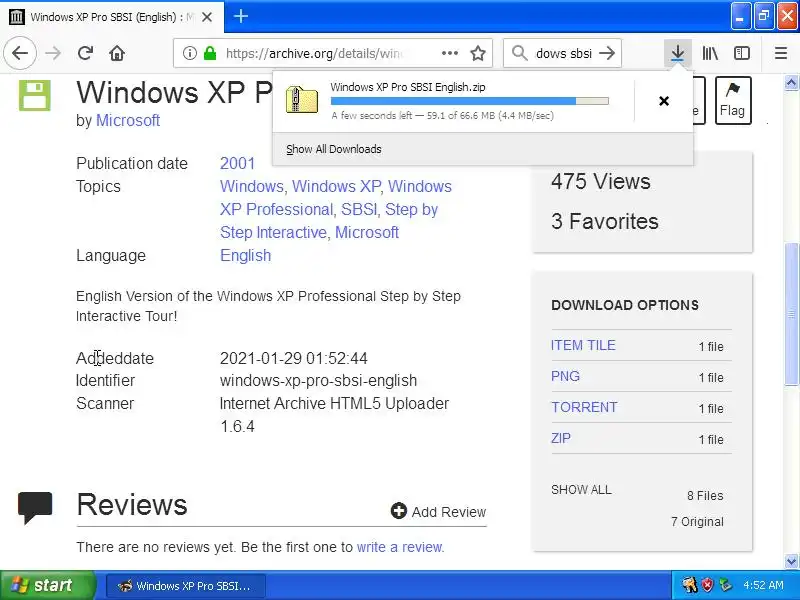This screenshot has height=600, width=800.
Task: Click the SBSI topic link
Action: [359, 209]
